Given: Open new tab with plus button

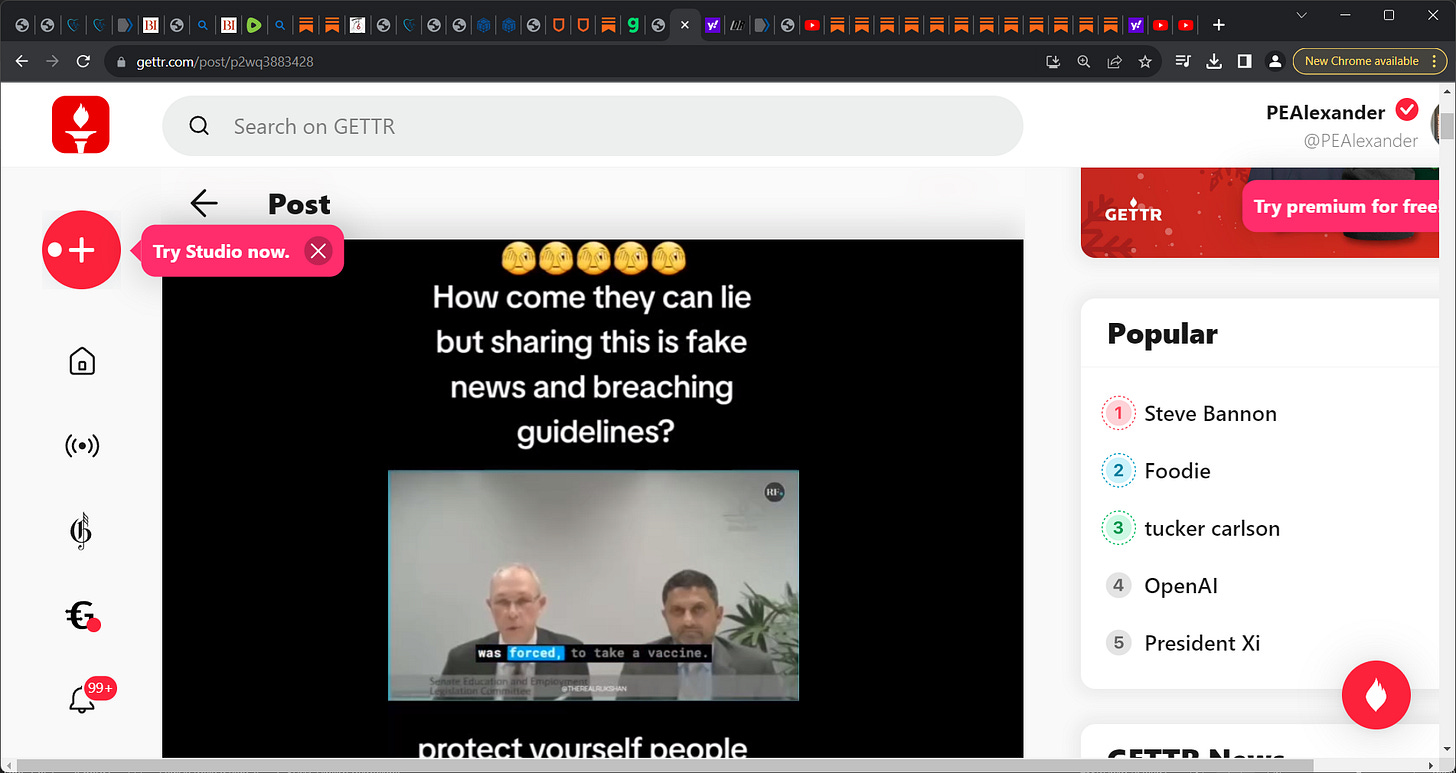Looking at the screenshot, I should [x=1218, y=25].
